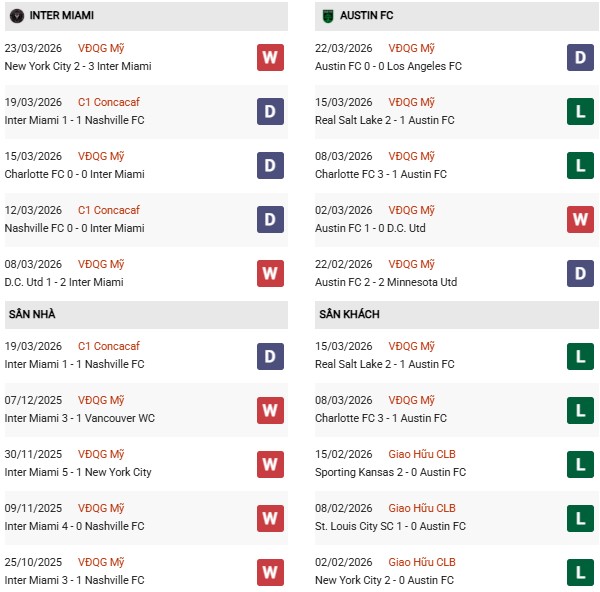Click the W badge for New York City 2-3 Inter Miami
Screen dimensions: 600x592
pos(270,57)
